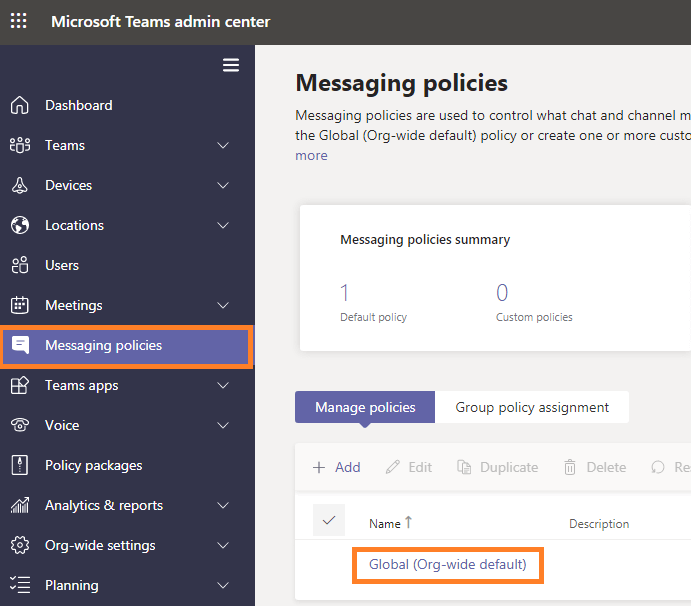Image resolution: width=691 pixels, height=606 pixels.
Task: Click the Org-wide settings gear icon
Action: (x=20, y=545)
